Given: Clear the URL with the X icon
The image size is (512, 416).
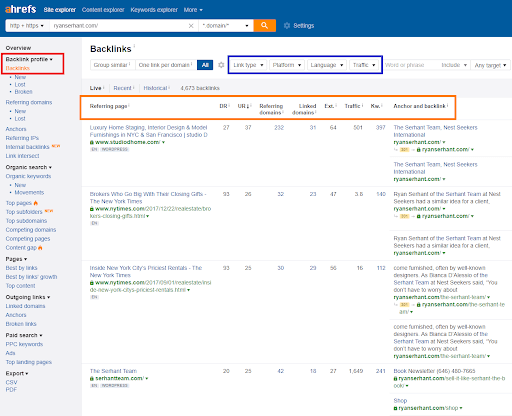Looking at the screenshot, I should click(x=191, y=26).
